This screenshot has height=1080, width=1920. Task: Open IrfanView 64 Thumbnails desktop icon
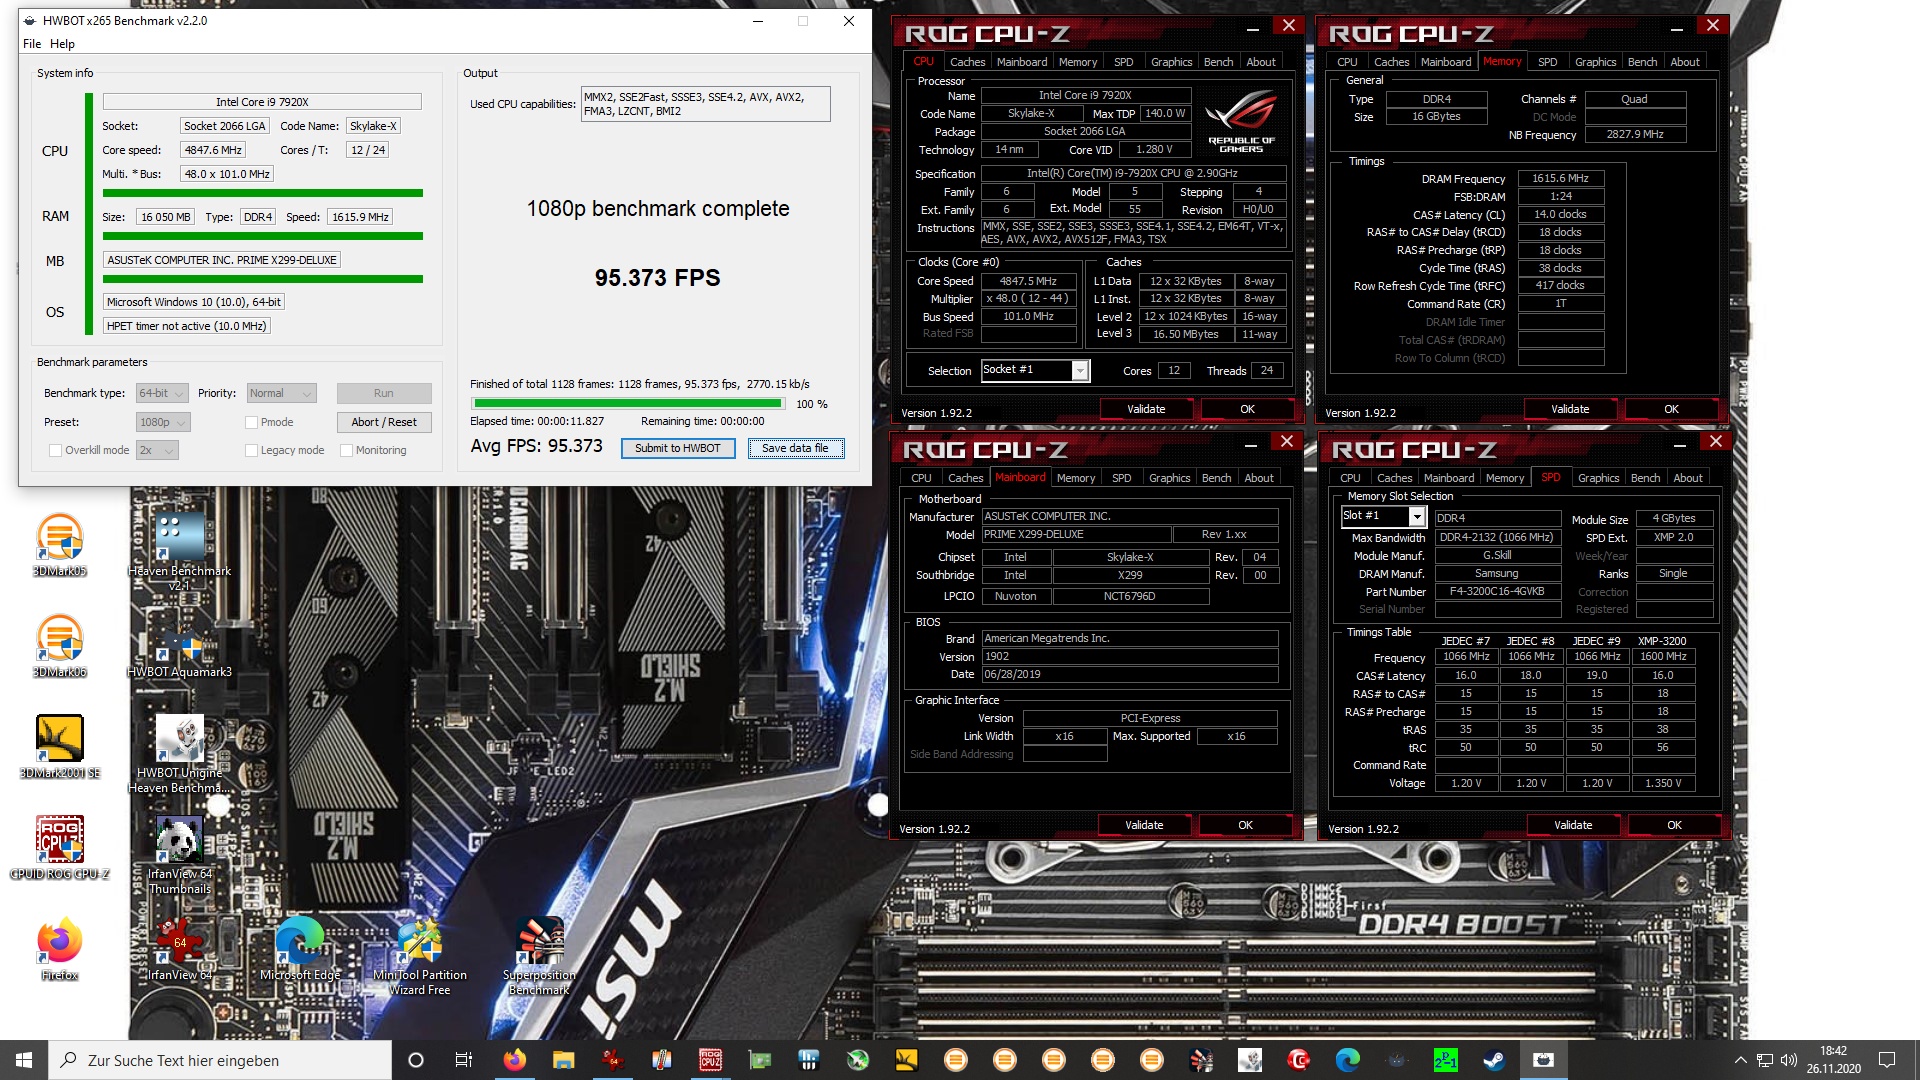point(180,855)
